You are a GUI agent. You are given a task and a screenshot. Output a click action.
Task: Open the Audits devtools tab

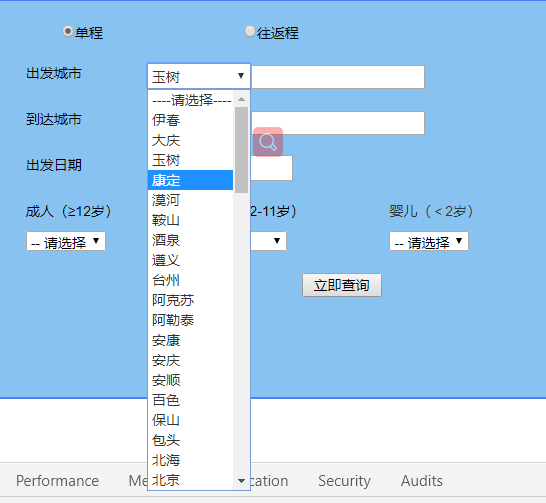(422, 481)
